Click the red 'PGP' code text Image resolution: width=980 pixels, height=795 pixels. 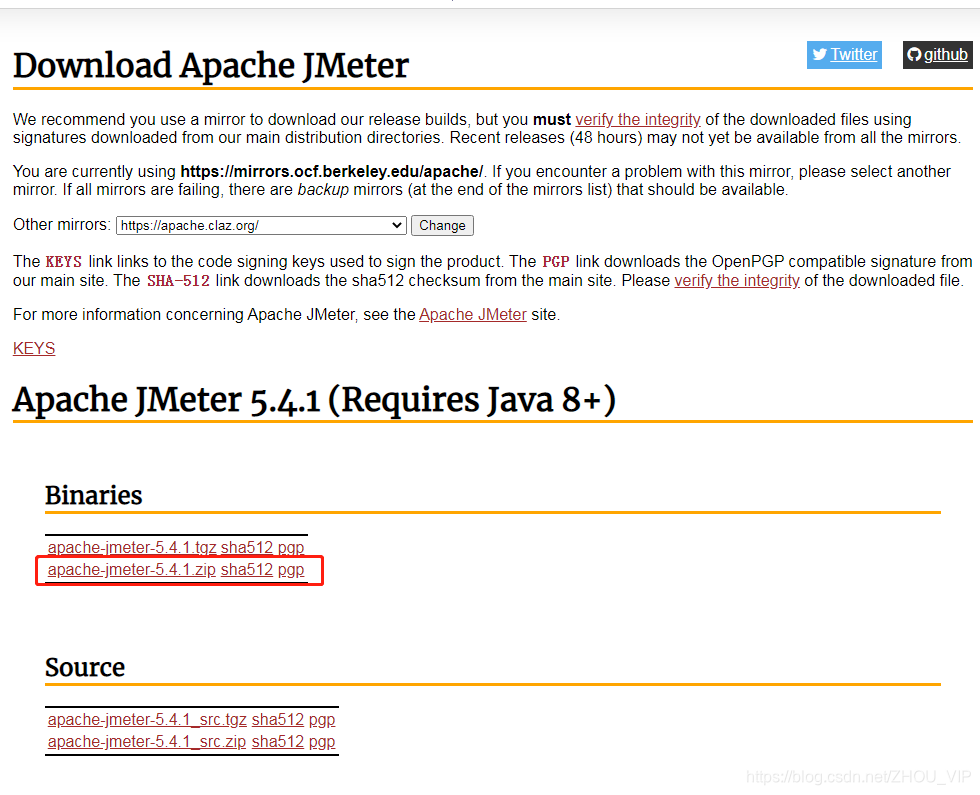click(556, 261)
